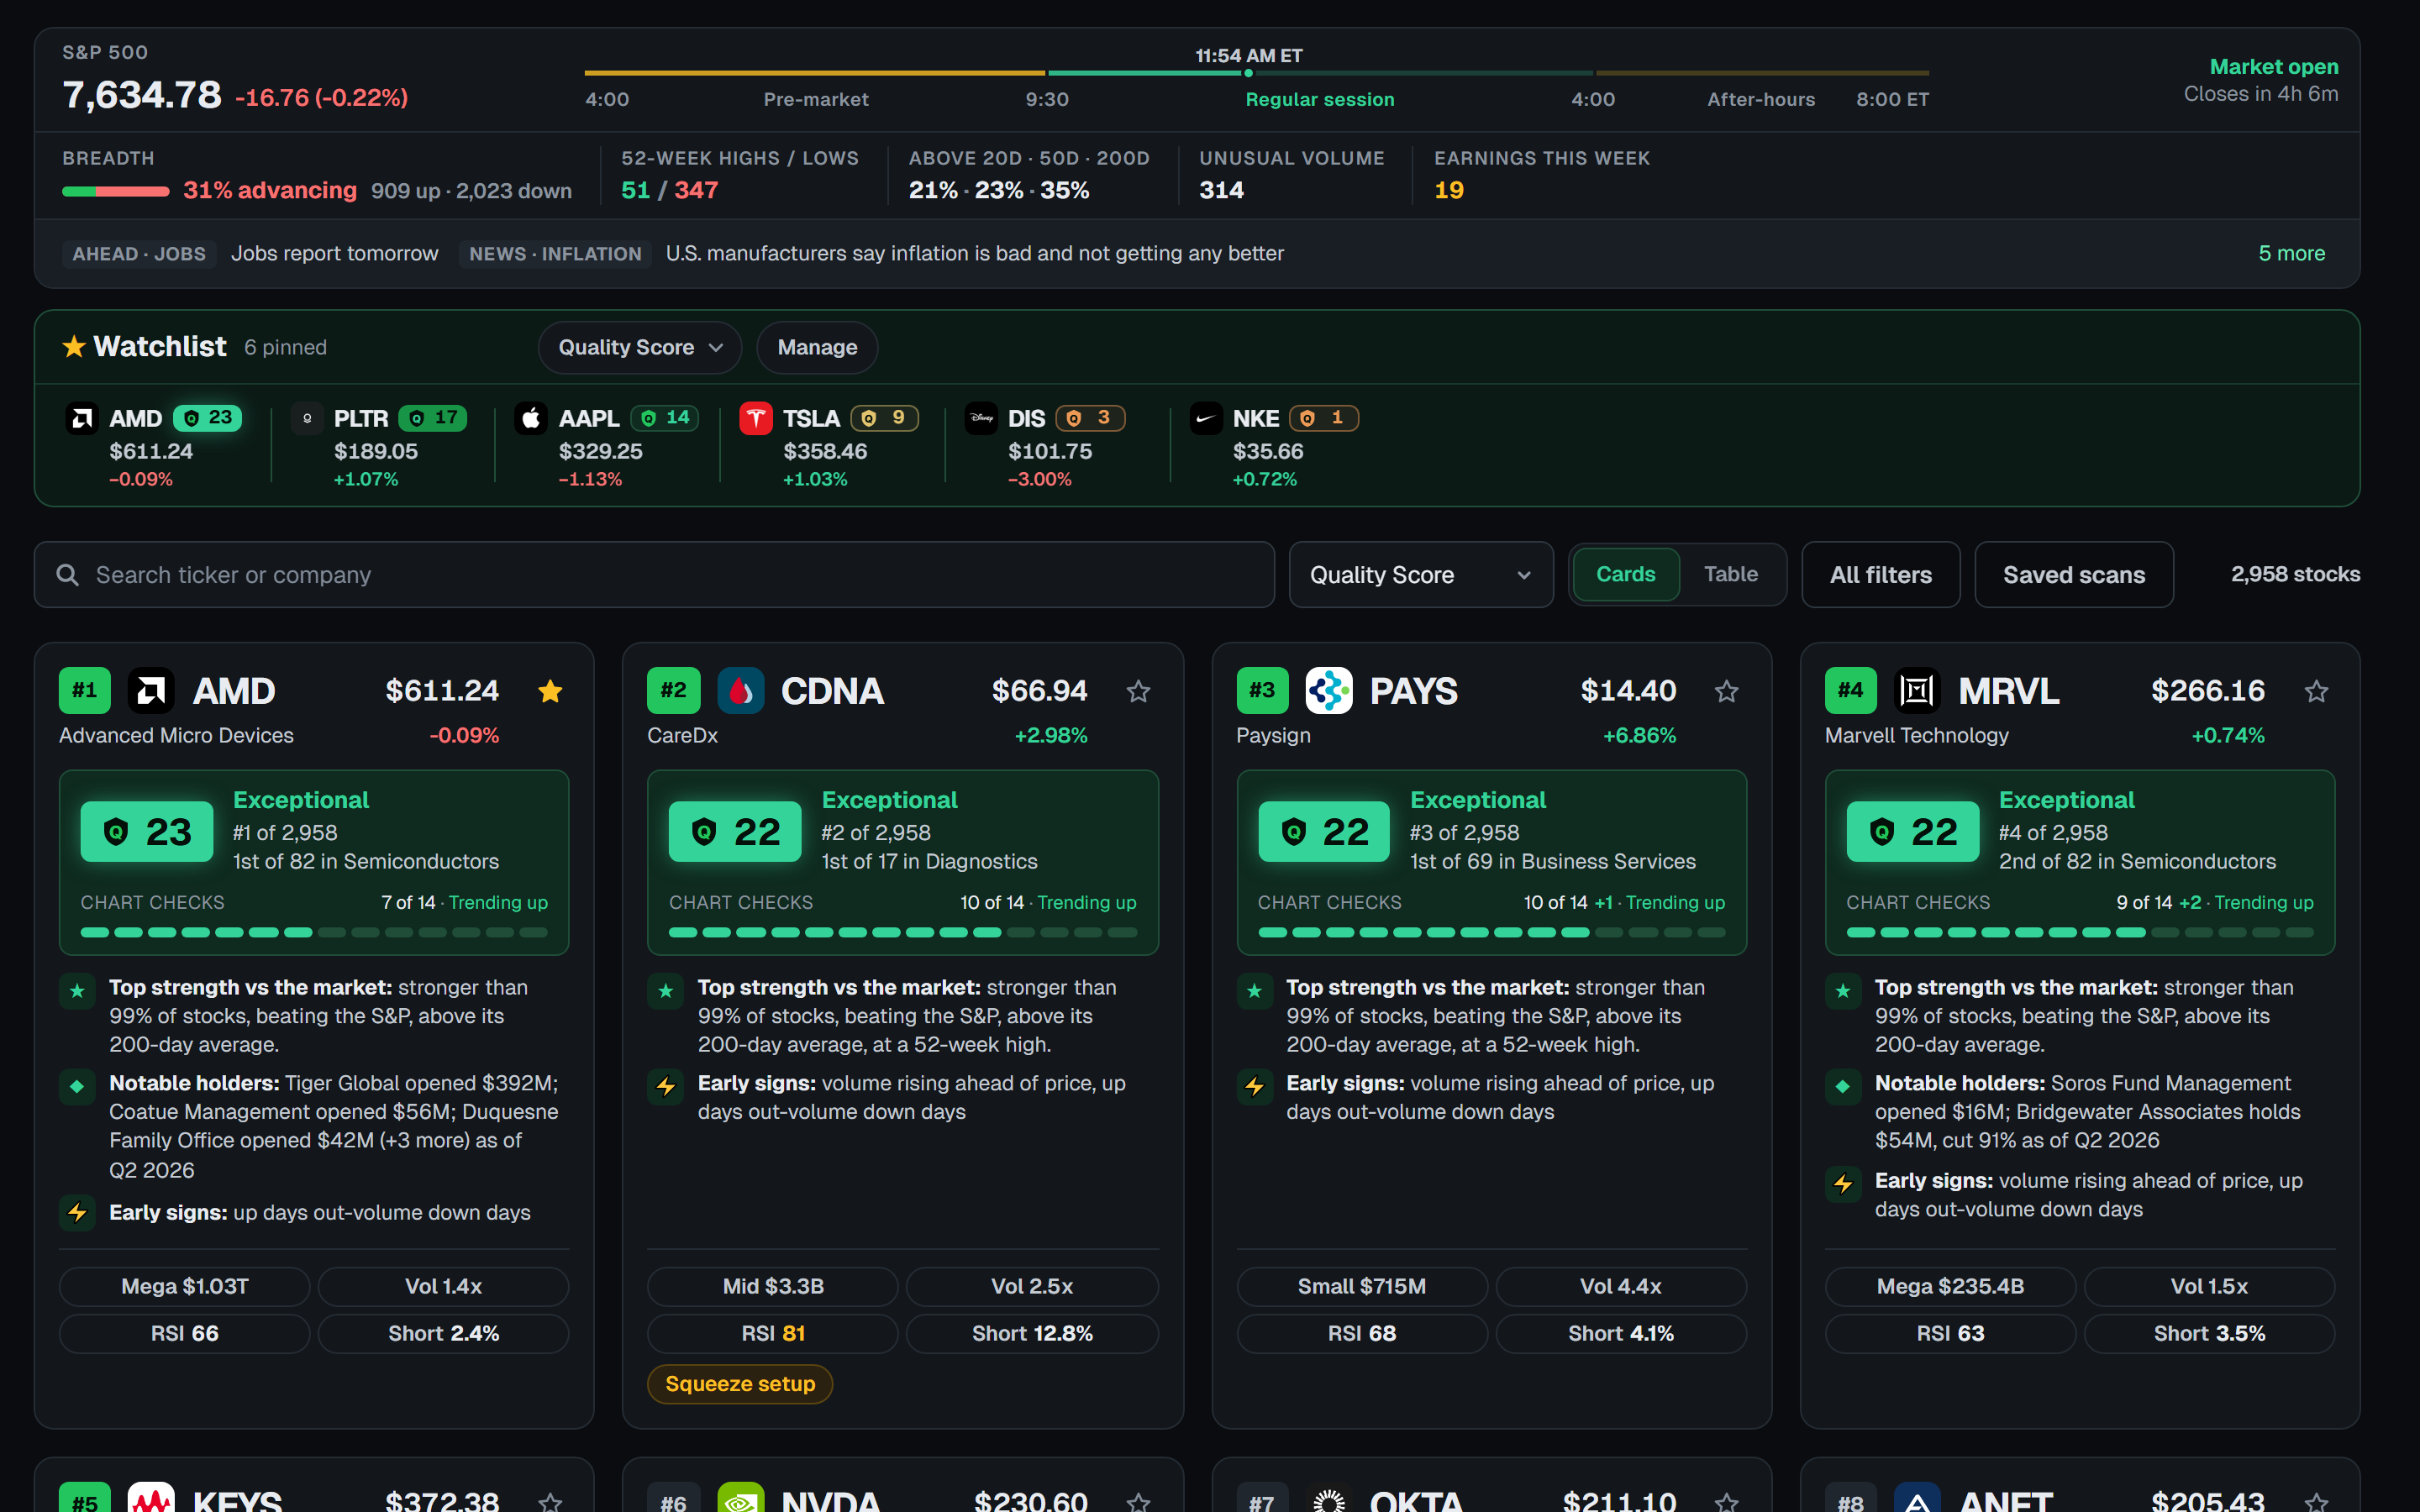Open the U.S. manufacturers inflation news headline
Image resolution: width=2420 pixels, height=1512 pixels.
(x=975, y=254)
